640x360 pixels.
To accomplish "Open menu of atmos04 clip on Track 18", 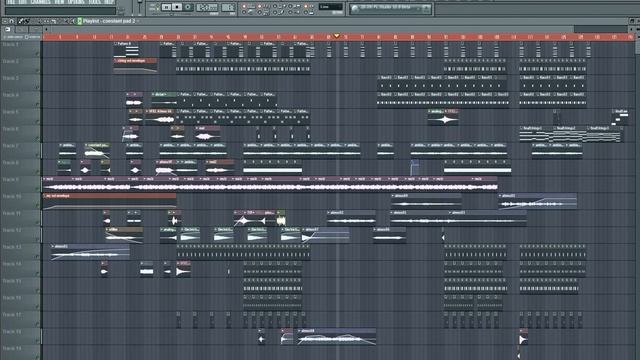I will 300,331.
